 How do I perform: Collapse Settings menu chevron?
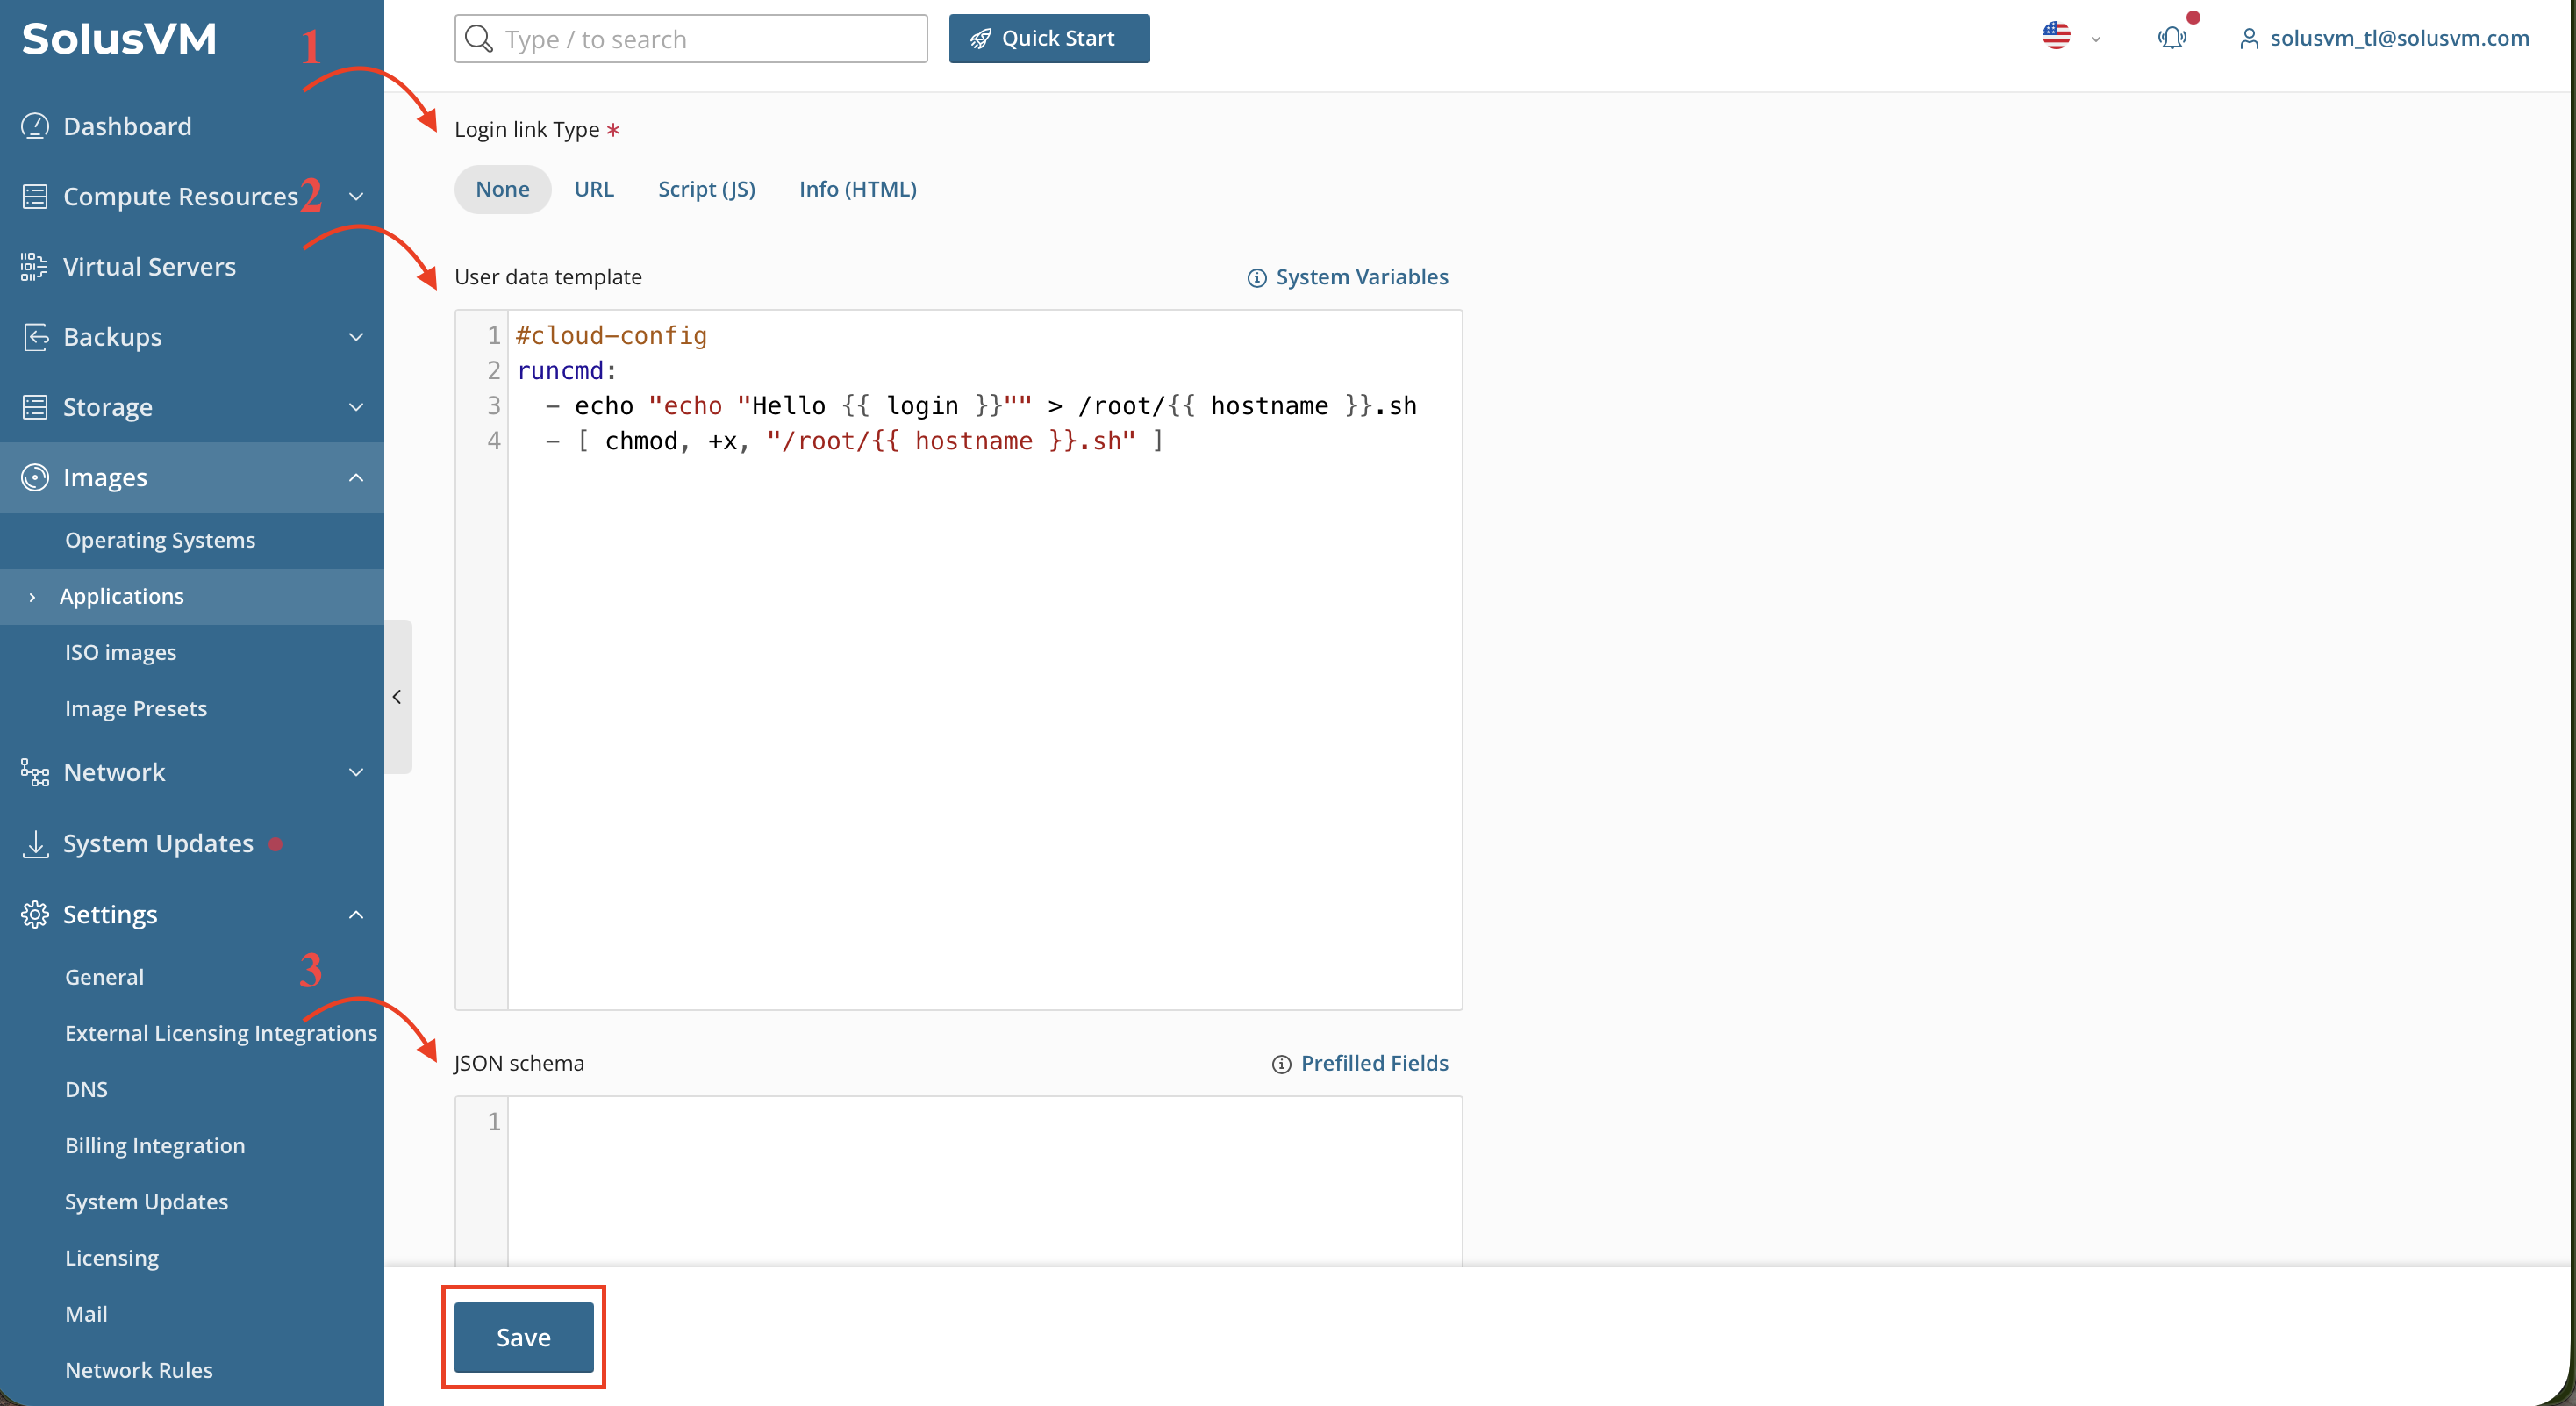point(356,914)
